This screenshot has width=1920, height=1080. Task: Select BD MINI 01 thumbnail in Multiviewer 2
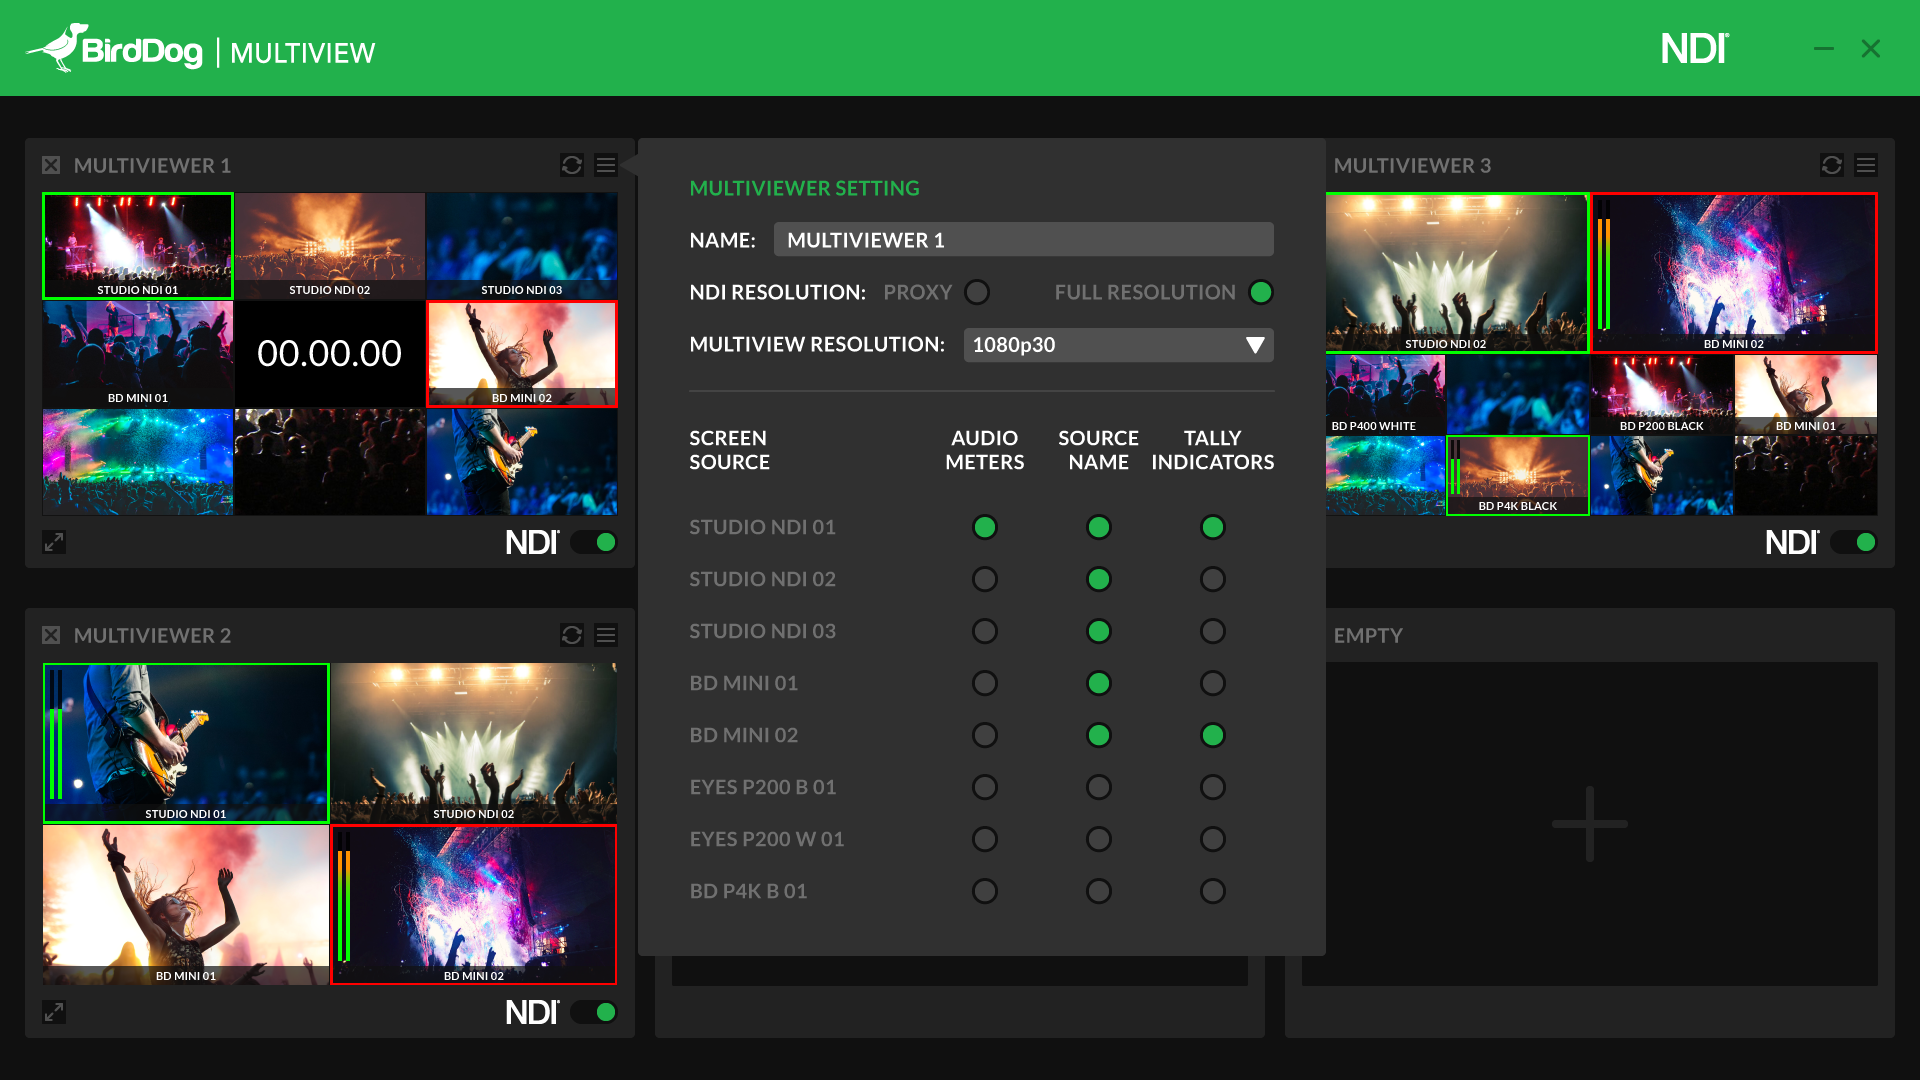(186, 905)
